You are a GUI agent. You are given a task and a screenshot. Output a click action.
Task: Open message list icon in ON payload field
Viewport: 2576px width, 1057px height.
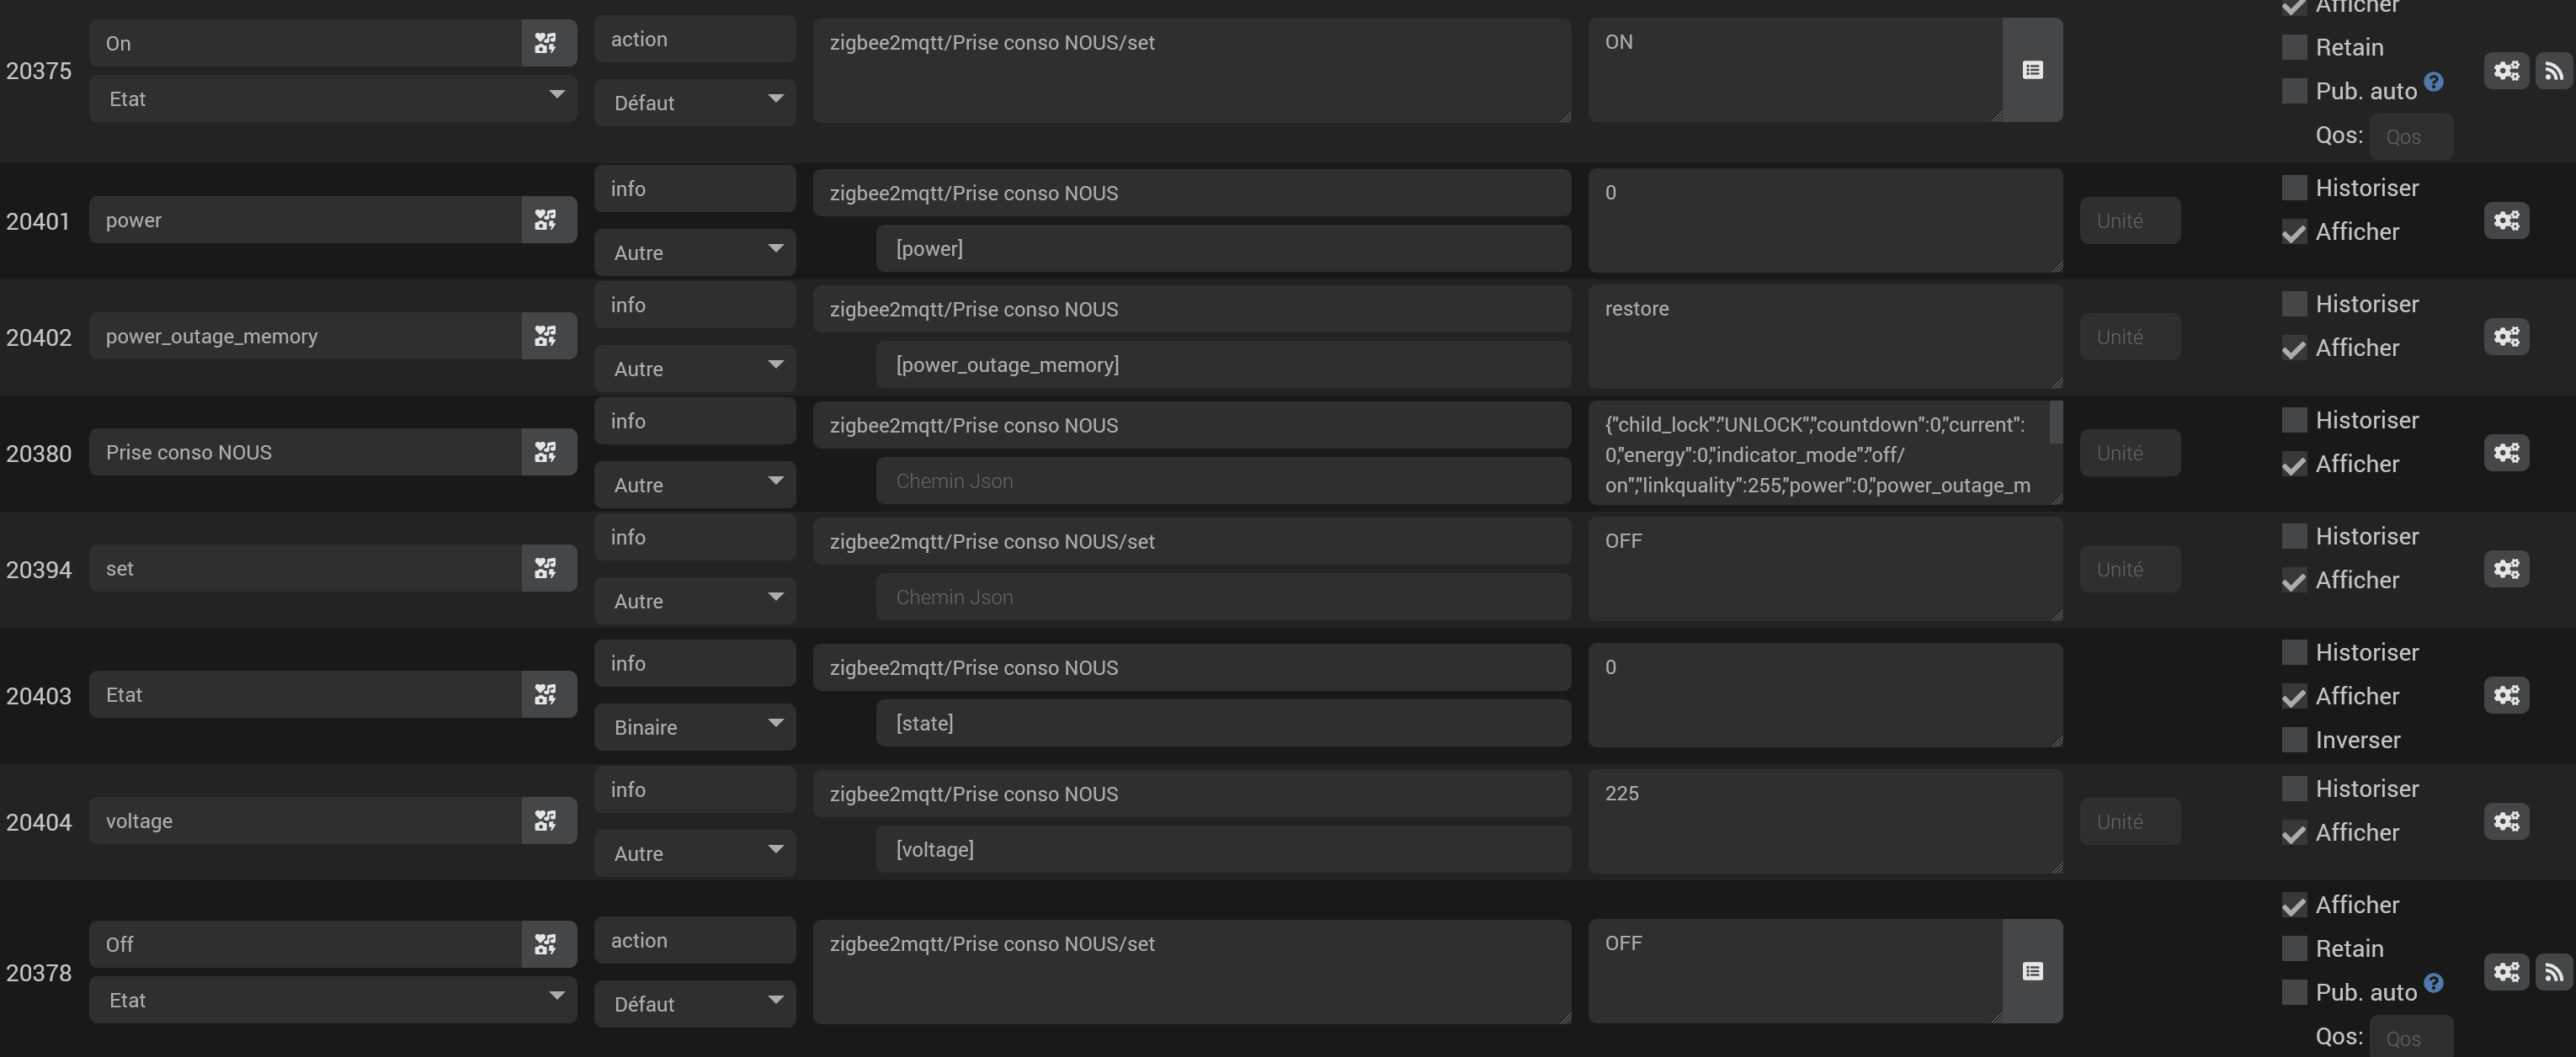[2032, 70]
